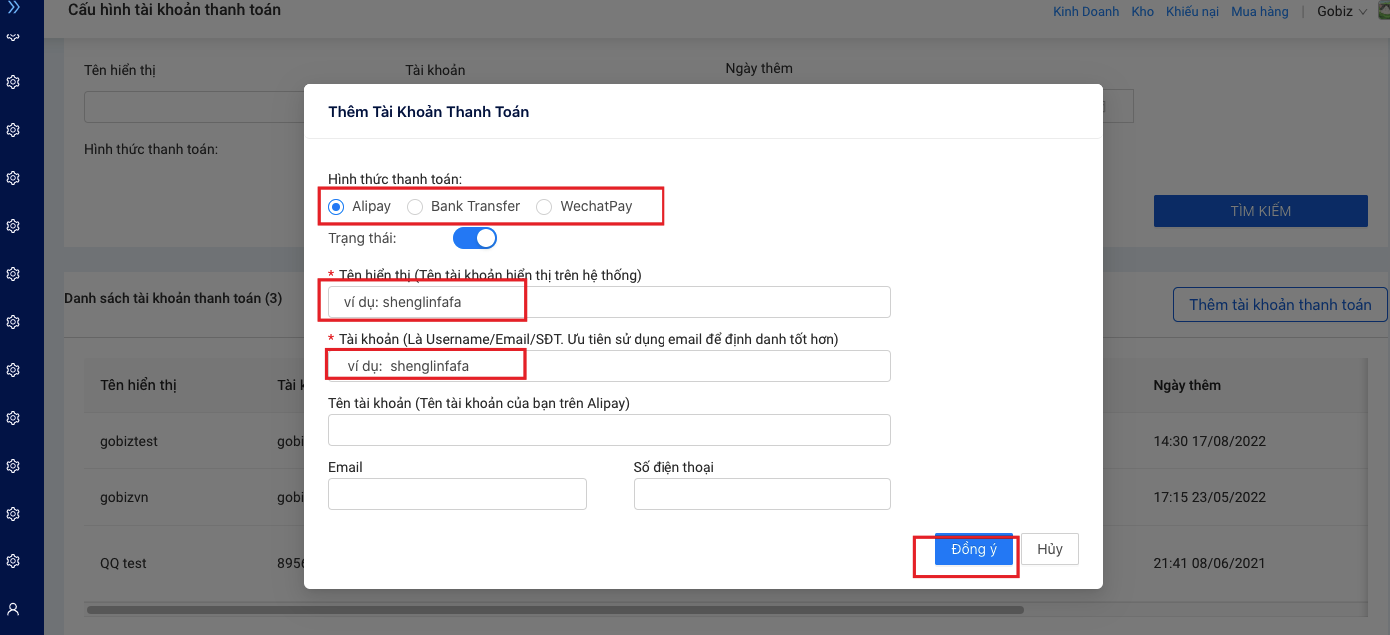
Task: Choose WechatPay radio option
Action: click(544, 207)
